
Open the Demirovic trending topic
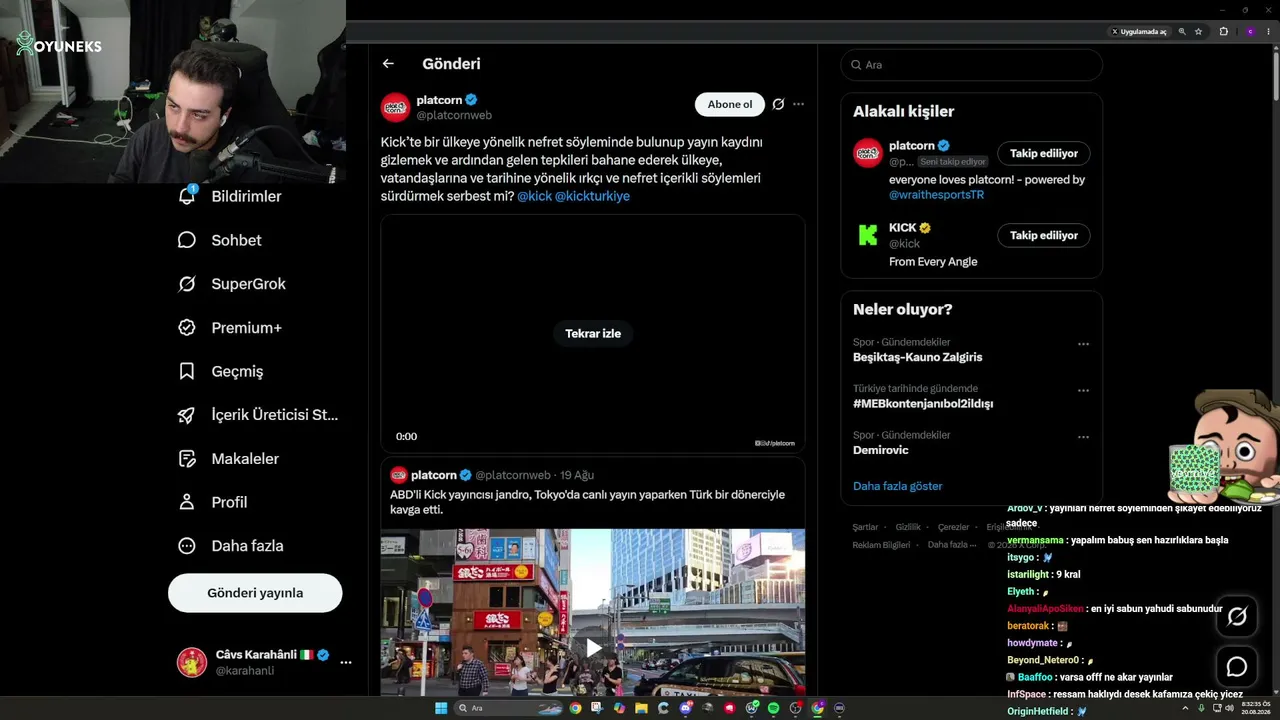pos(880,450)
